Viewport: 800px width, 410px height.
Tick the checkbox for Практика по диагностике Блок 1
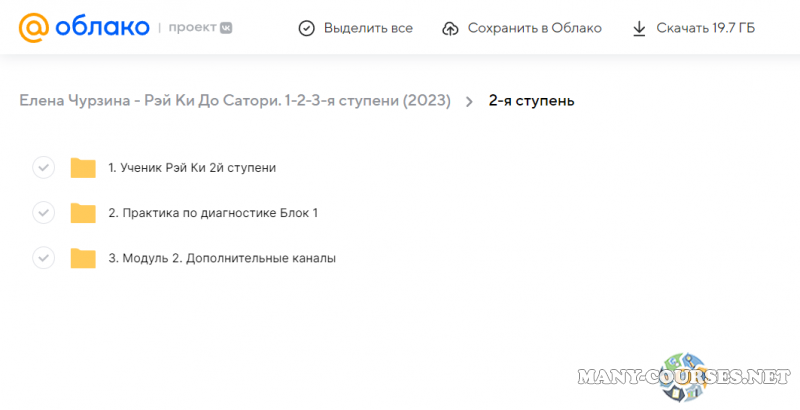click(43, 212)
